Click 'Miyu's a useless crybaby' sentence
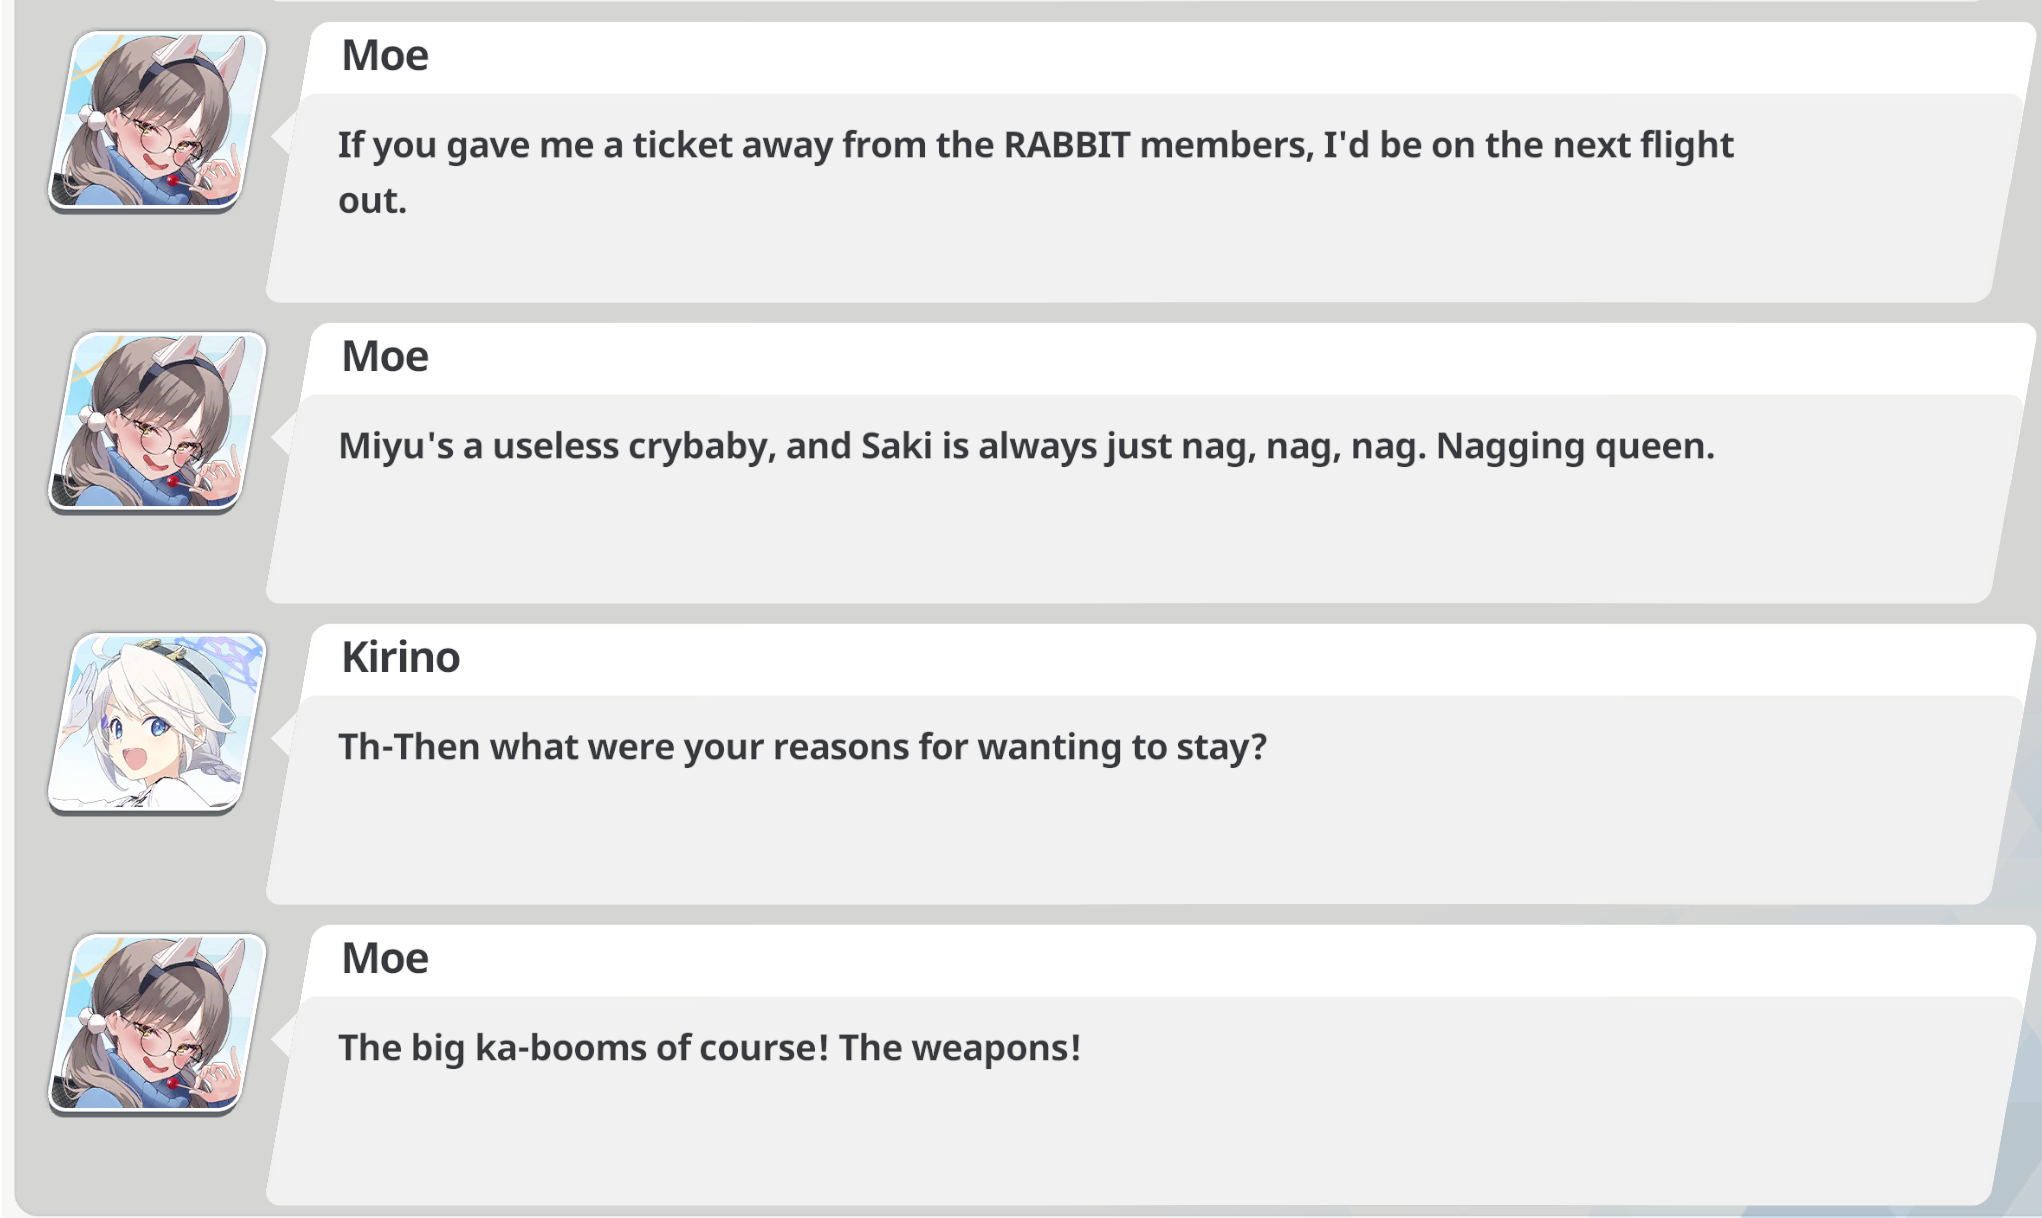Image resolution: width=2042 pixels, height=1218 pixels. tap(557, 447)
